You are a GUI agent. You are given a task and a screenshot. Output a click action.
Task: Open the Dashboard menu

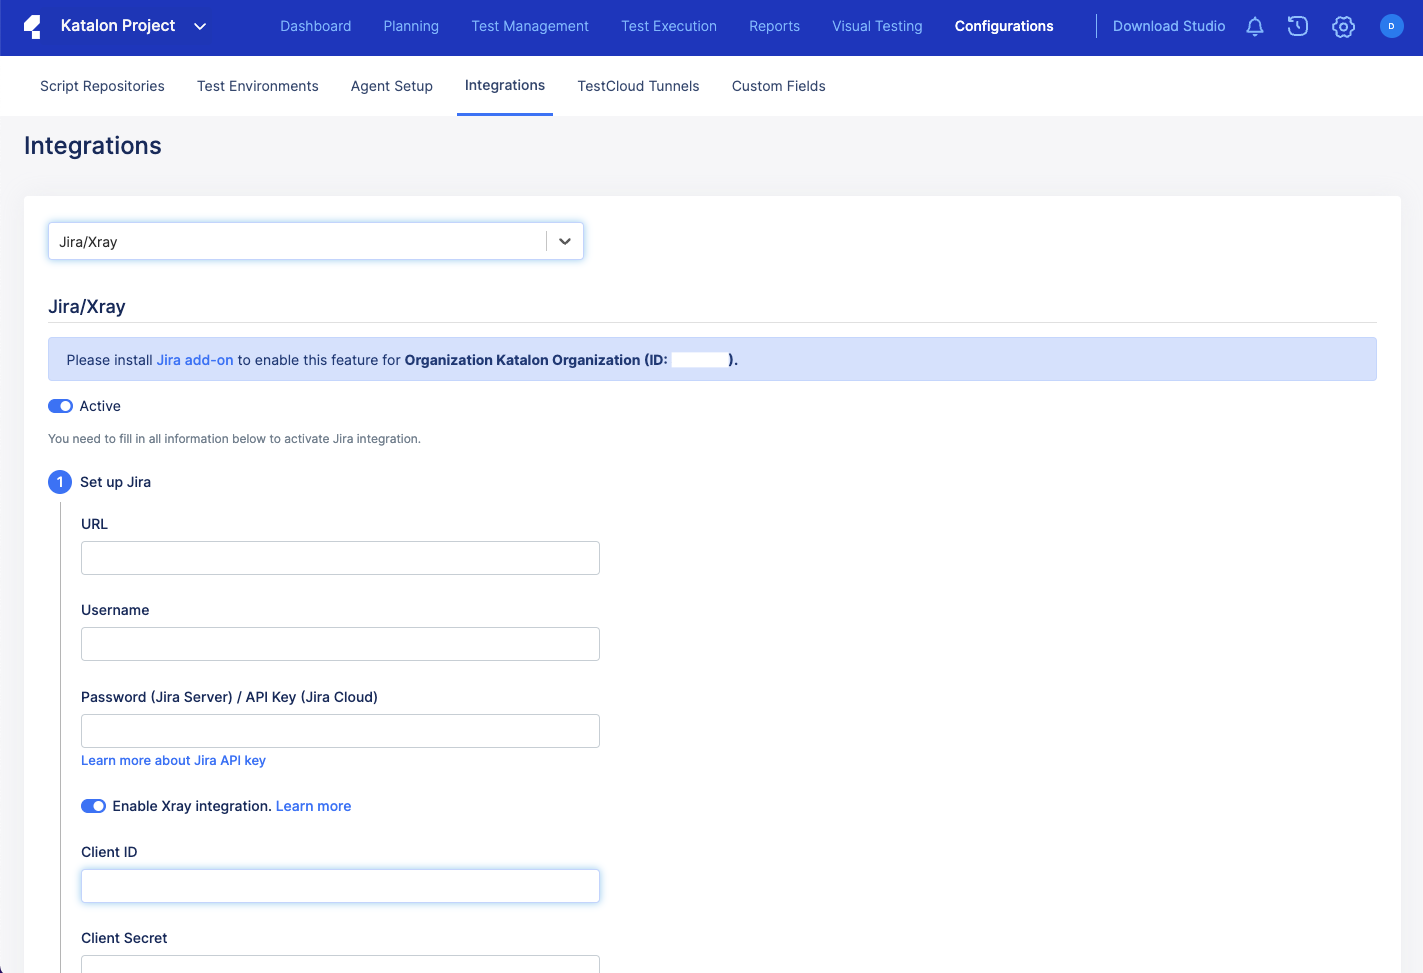coord(316,26)
